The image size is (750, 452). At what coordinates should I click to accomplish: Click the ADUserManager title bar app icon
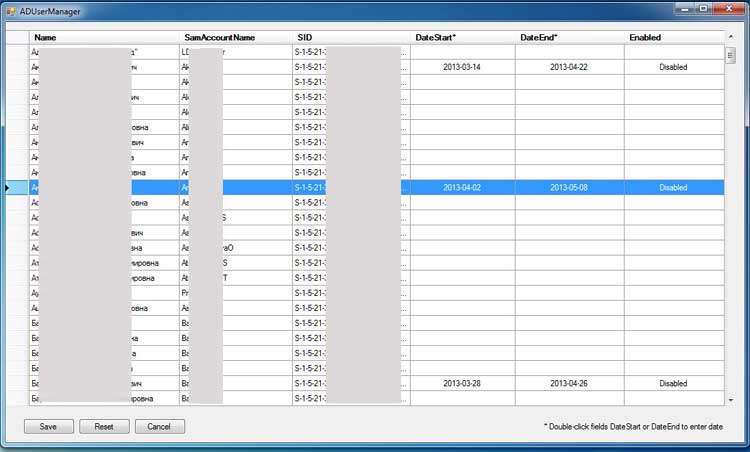pos(11,9)
